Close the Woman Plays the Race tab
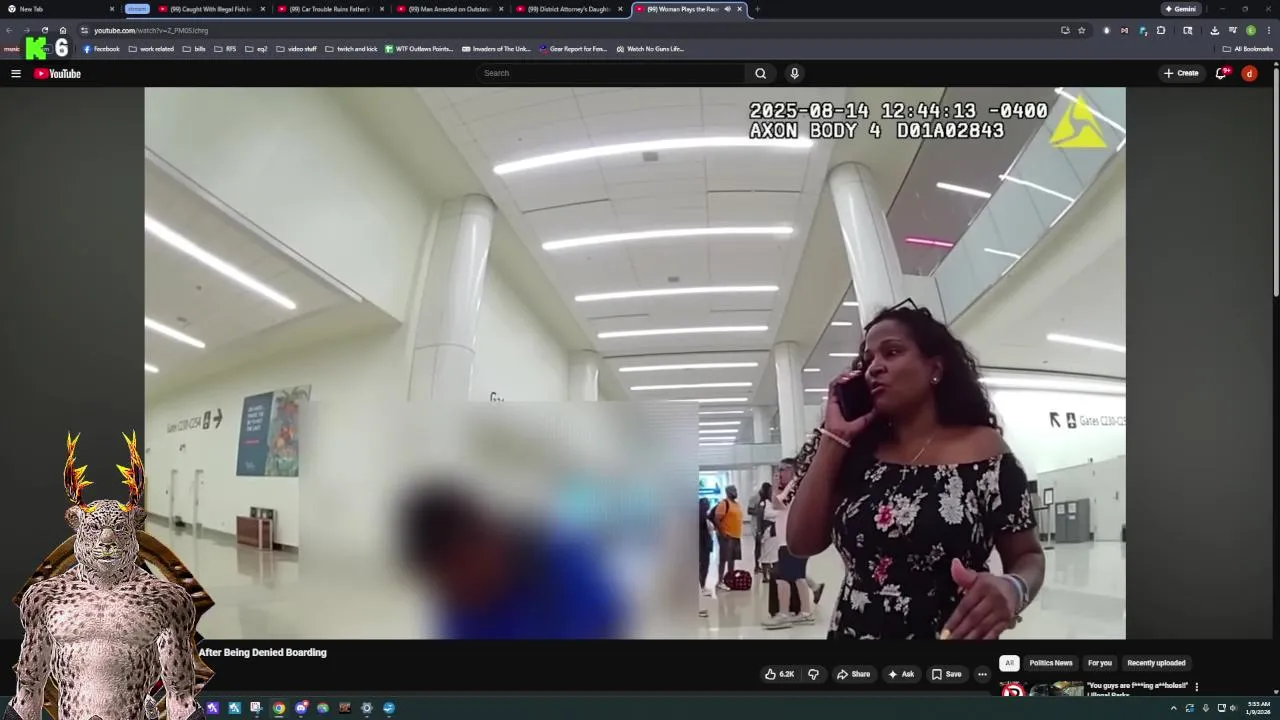The width and height of the screenshot is (1280, 720). tap(740, 9)
